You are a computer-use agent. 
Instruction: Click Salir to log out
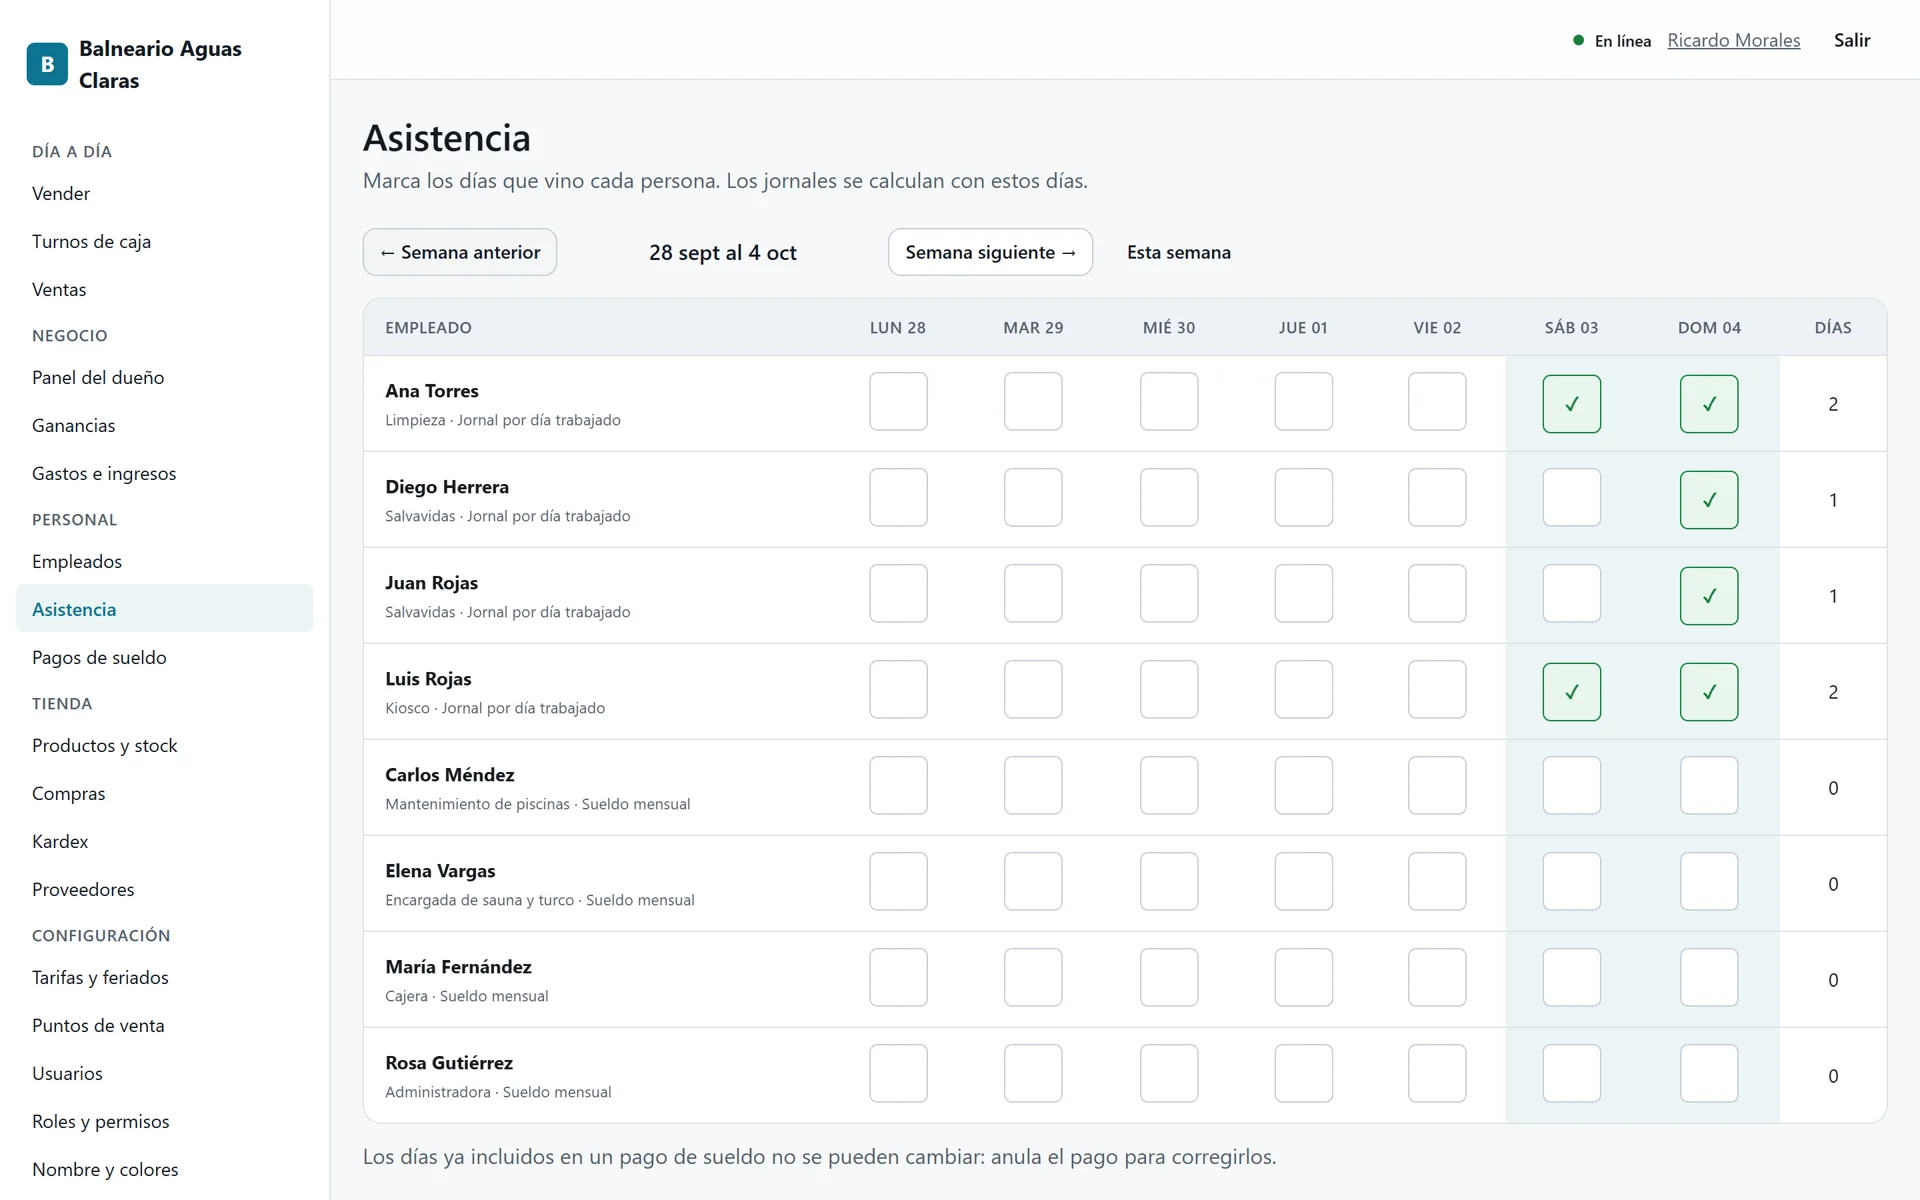tap(1852, 40)
